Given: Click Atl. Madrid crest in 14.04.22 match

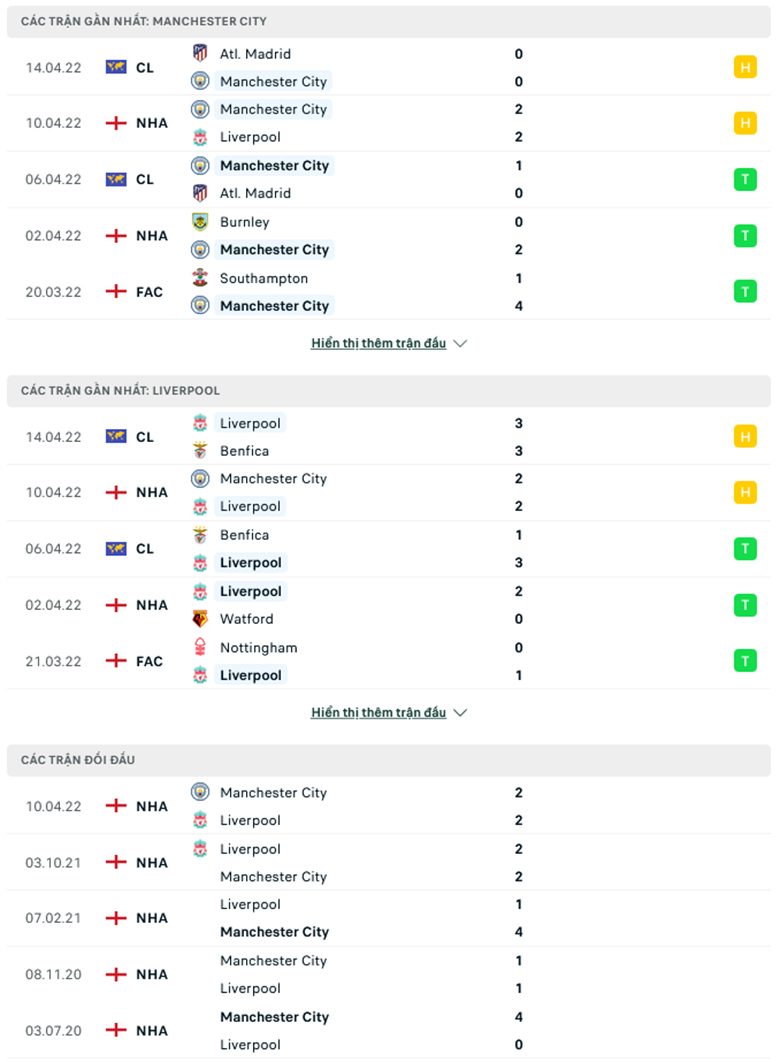Looking at the screenshot, I should pyautogui.click(x=200, y=53).
